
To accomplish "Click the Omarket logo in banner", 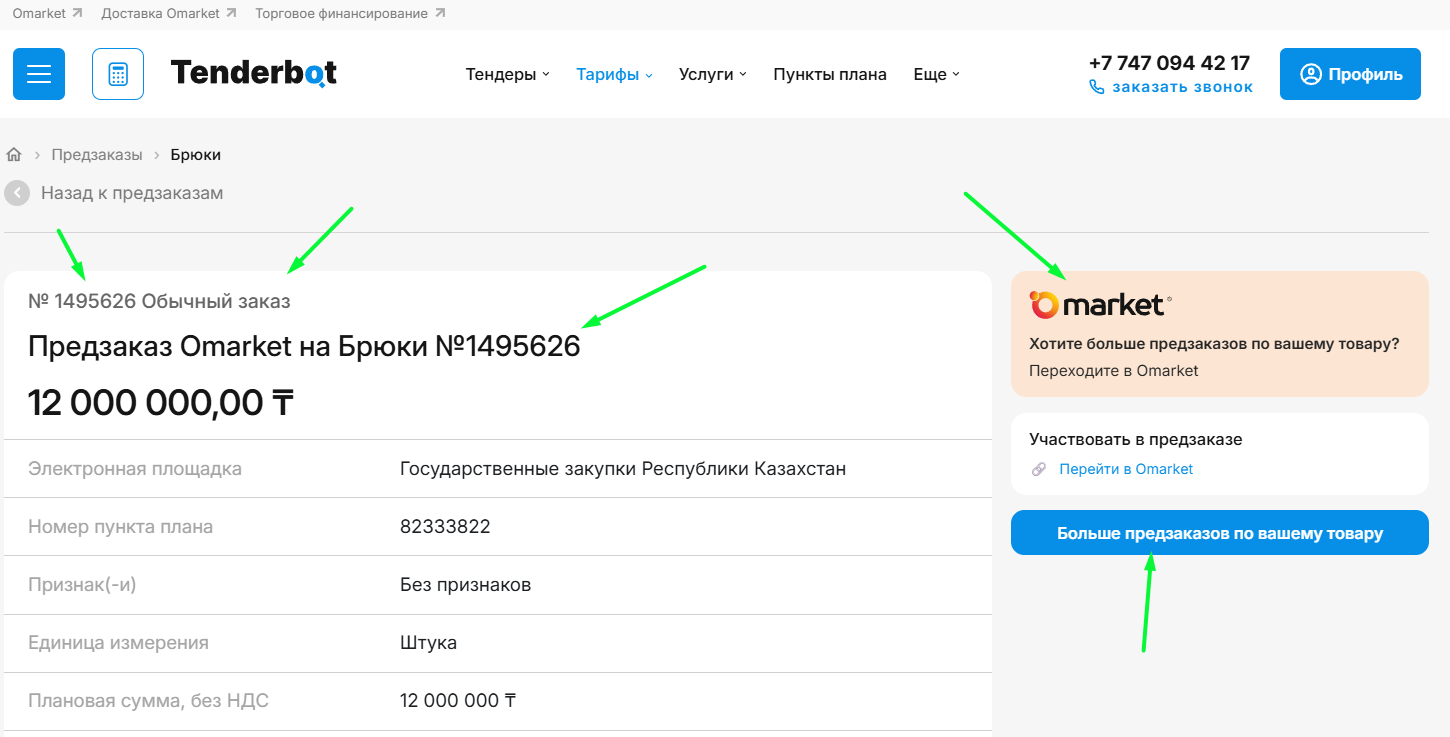I will [x=1100, y=304].
